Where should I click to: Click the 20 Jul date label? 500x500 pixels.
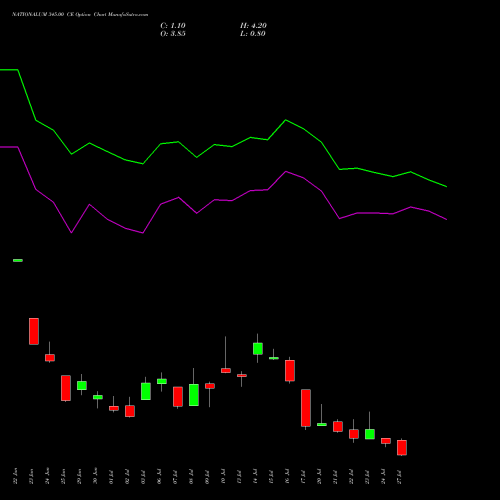(x=319, y=477)
